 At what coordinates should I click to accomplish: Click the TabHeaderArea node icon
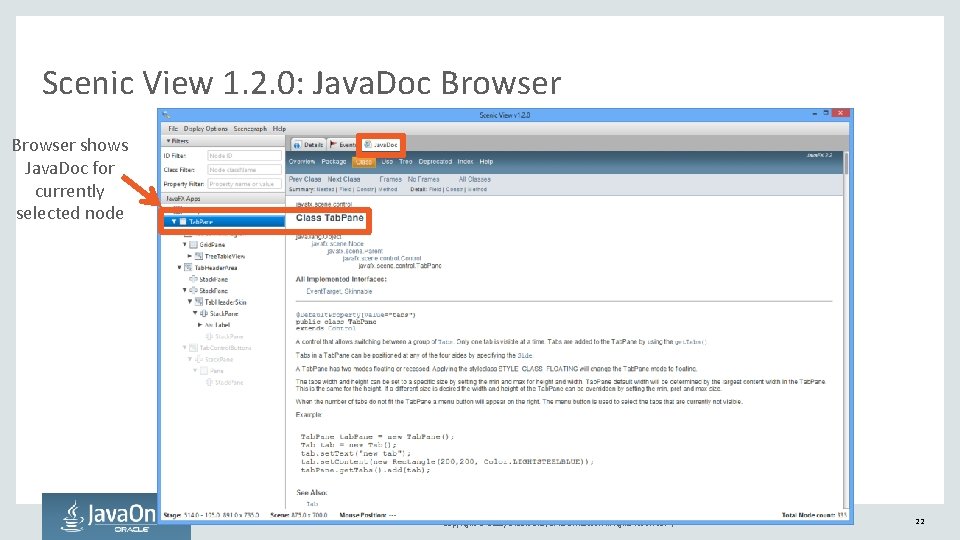point(188,268)
